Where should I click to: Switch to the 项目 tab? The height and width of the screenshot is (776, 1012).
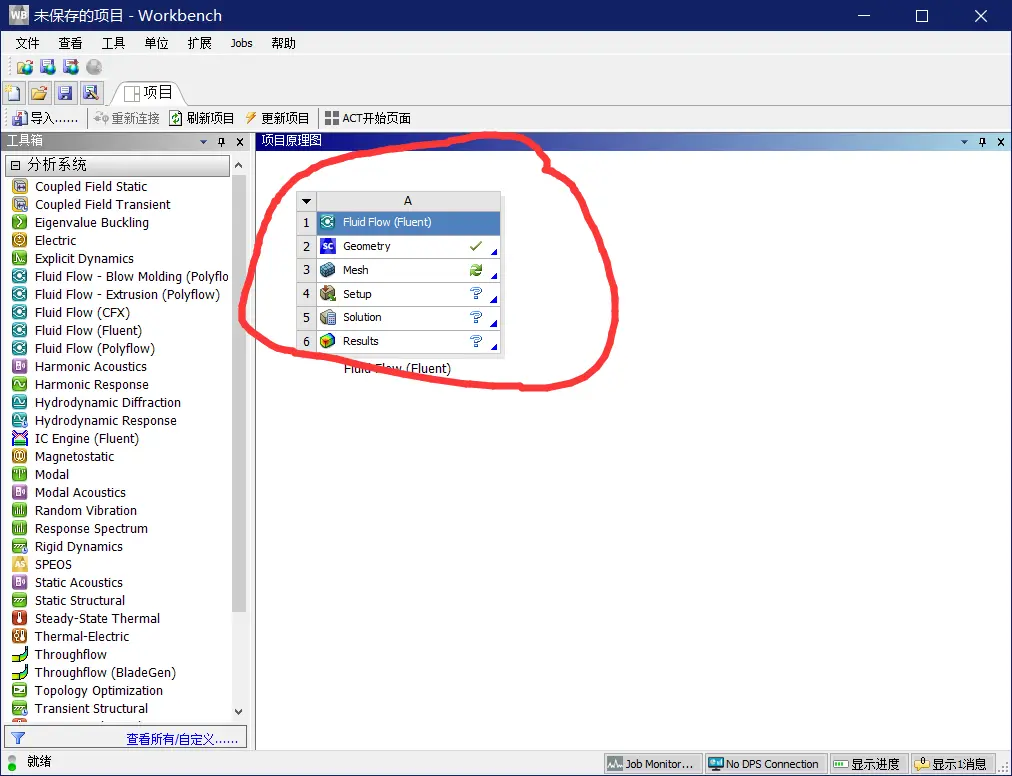tap(149, 93)
